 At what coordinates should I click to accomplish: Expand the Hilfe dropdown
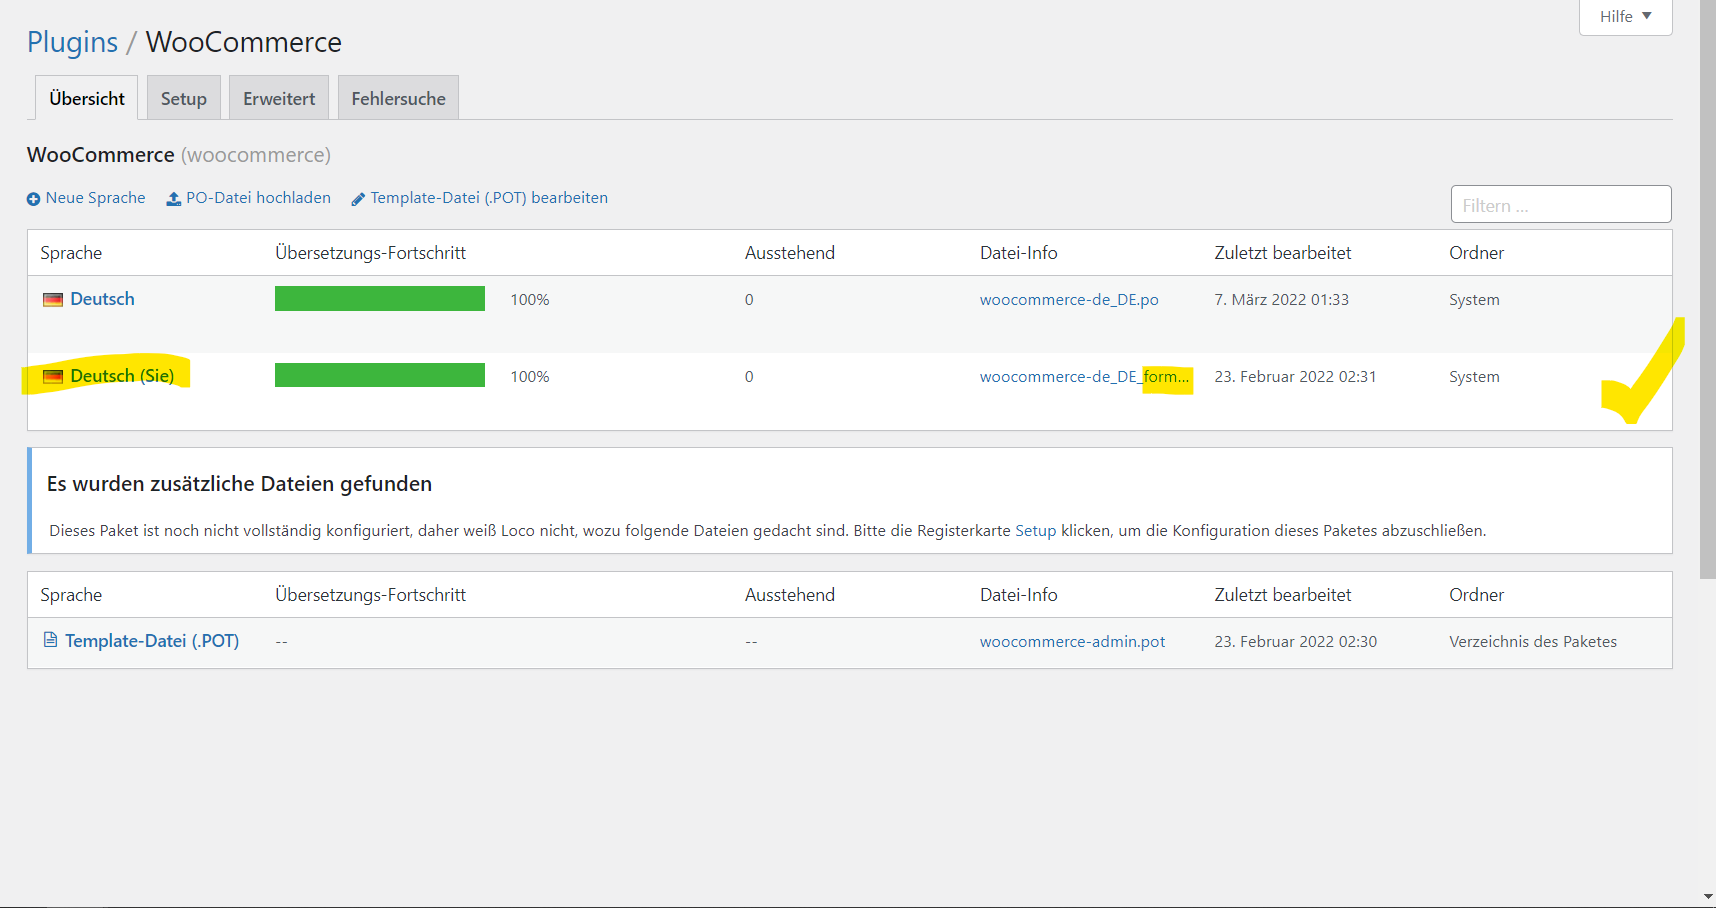(x=1625, y=17)
